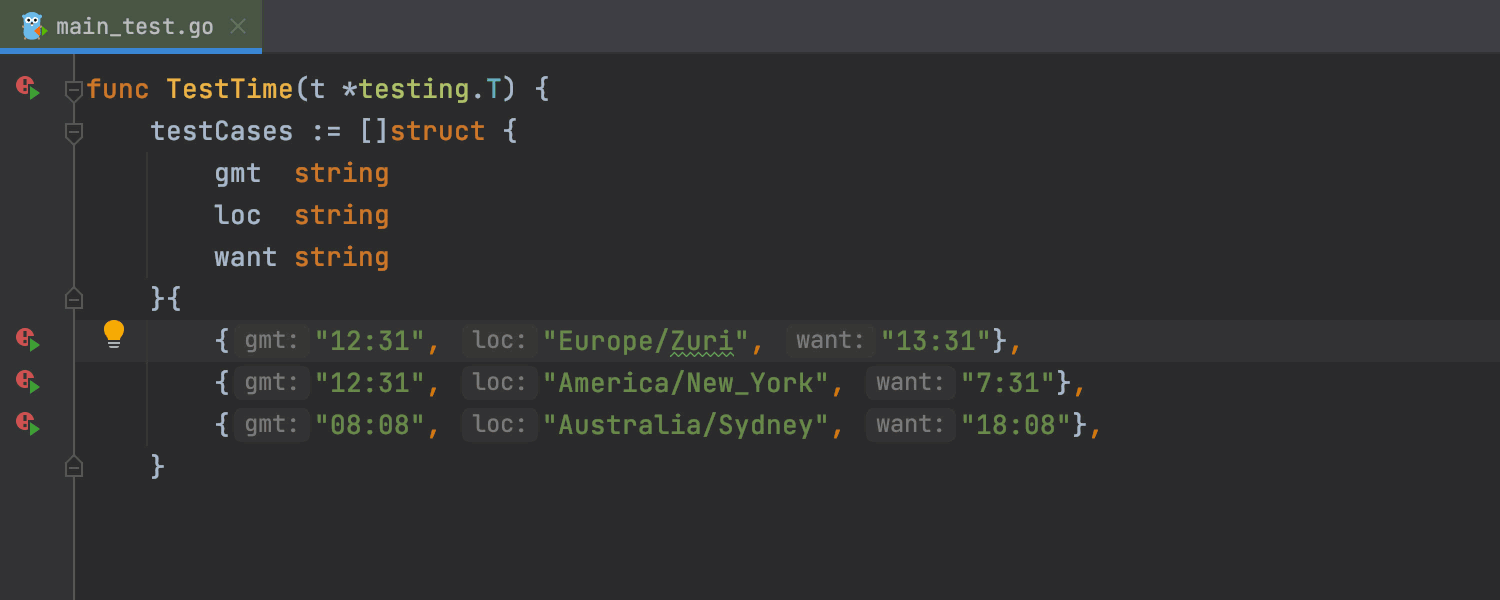The image size is (1500, 600).
Task: Click the gmt: inlay hint in Sydney row
Action: pyautogui.click(x=272, y=425)
